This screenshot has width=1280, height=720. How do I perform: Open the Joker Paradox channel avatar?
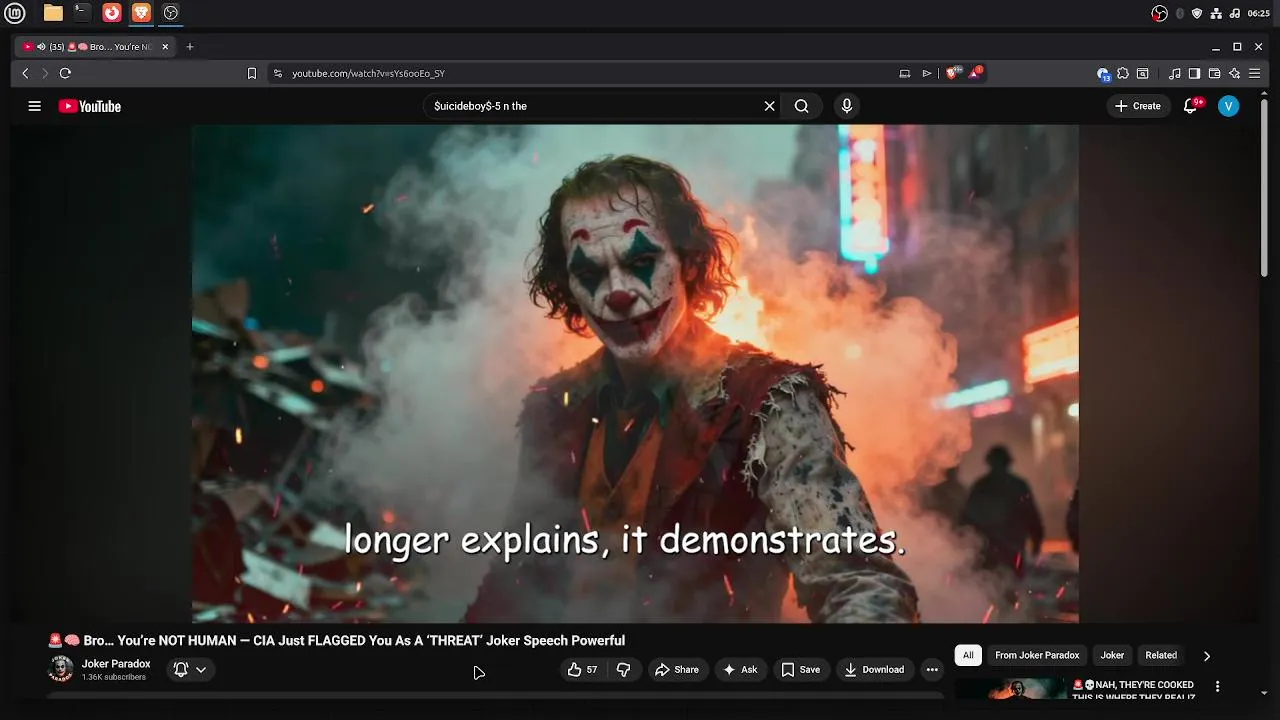[x=61, y=669]
